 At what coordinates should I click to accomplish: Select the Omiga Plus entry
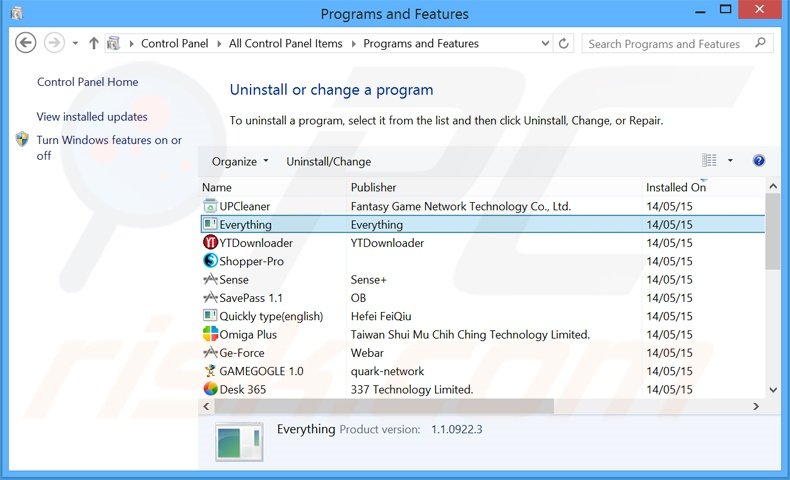pos(248,334)
